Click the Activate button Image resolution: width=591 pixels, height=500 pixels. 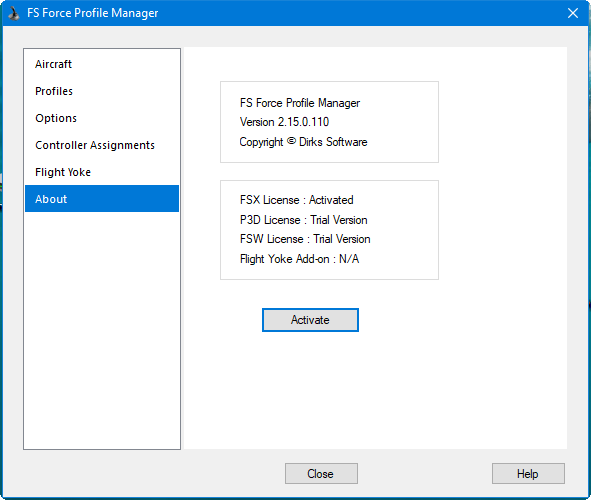click(x=310, y=320)
